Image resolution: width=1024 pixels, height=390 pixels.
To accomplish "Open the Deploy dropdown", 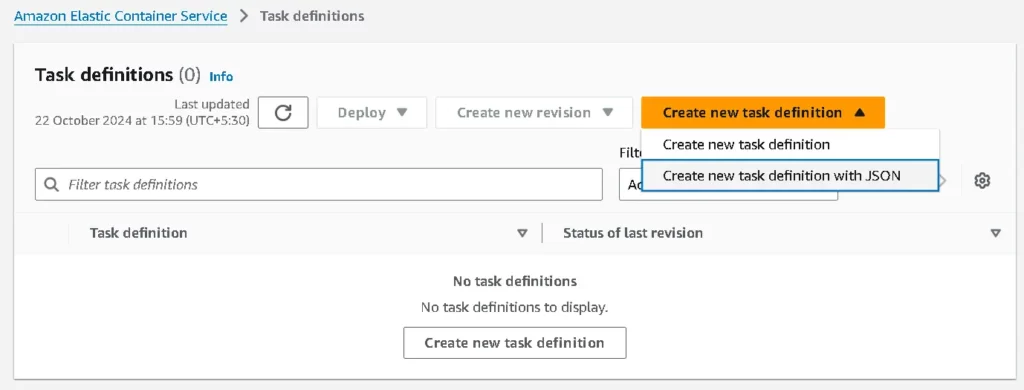I will point(372,112).
